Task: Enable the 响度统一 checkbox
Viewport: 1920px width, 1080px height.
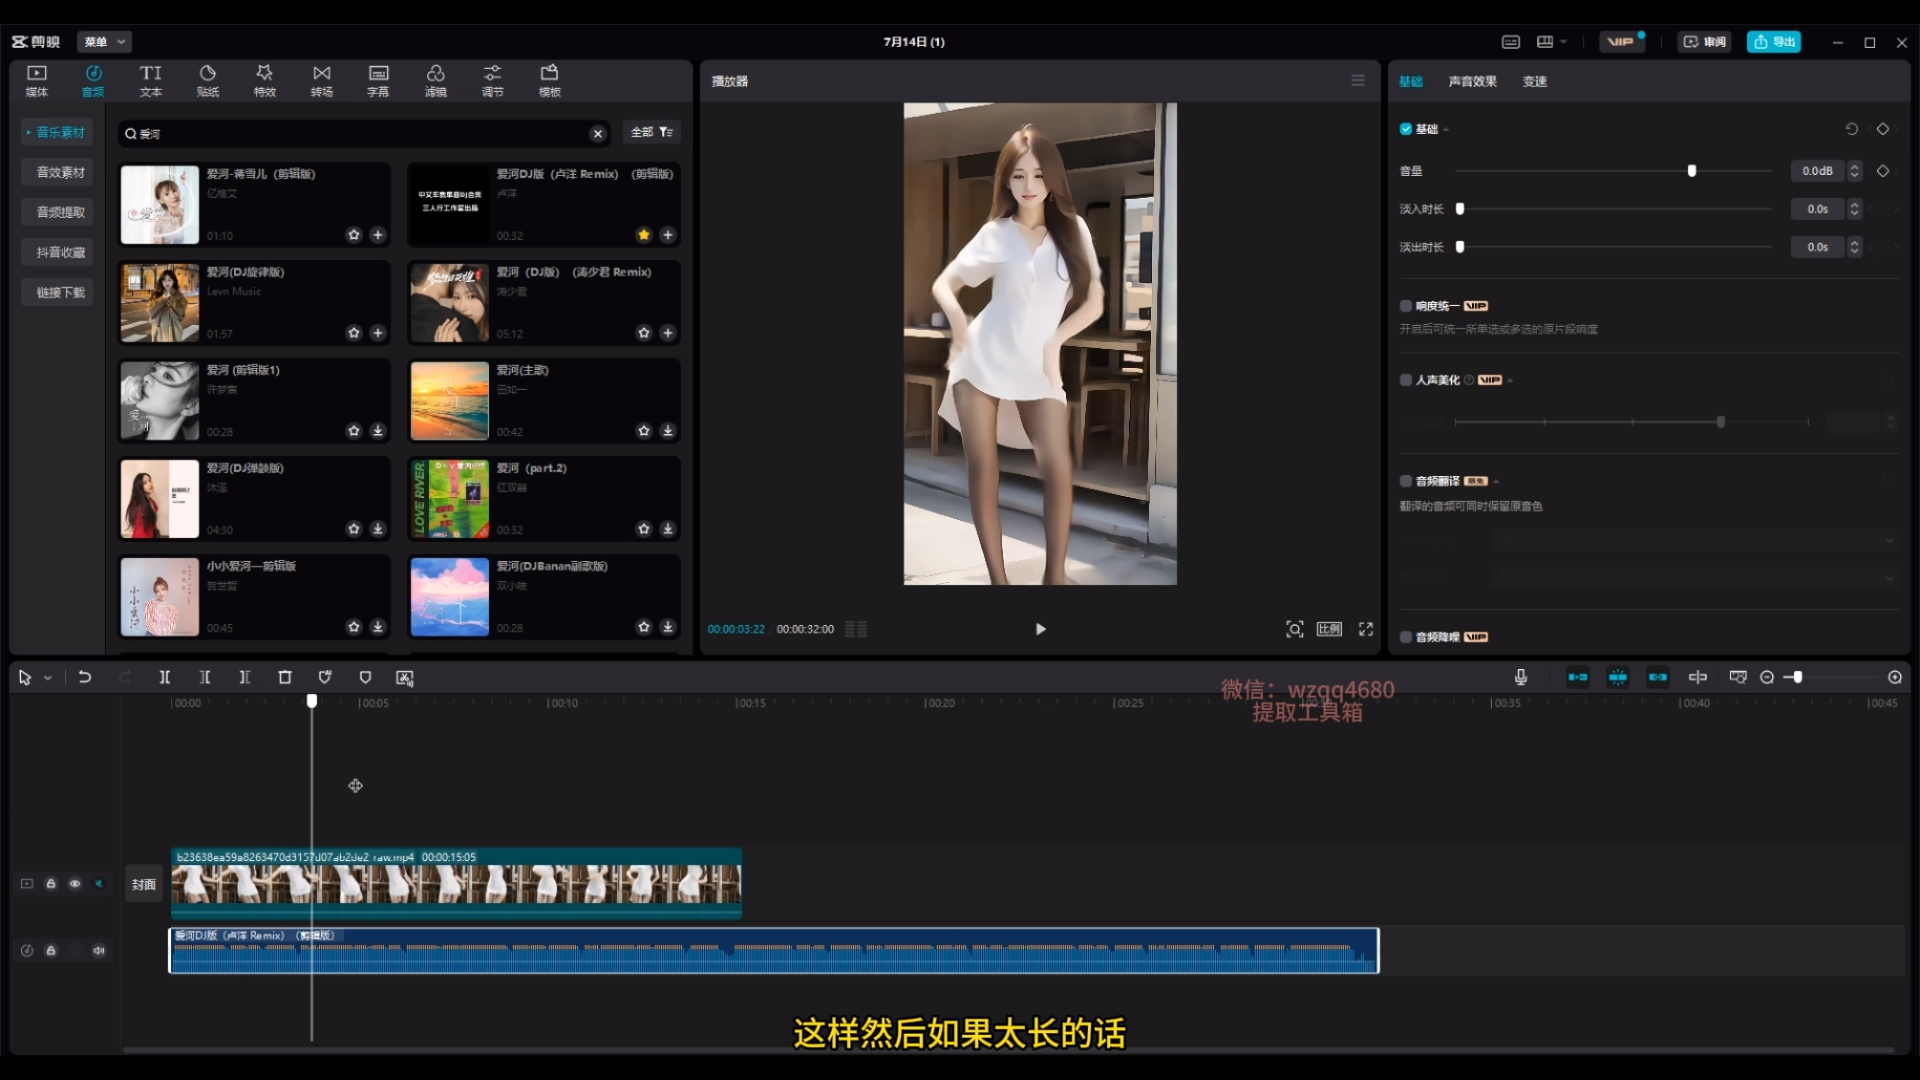Action: (1406, 306)
